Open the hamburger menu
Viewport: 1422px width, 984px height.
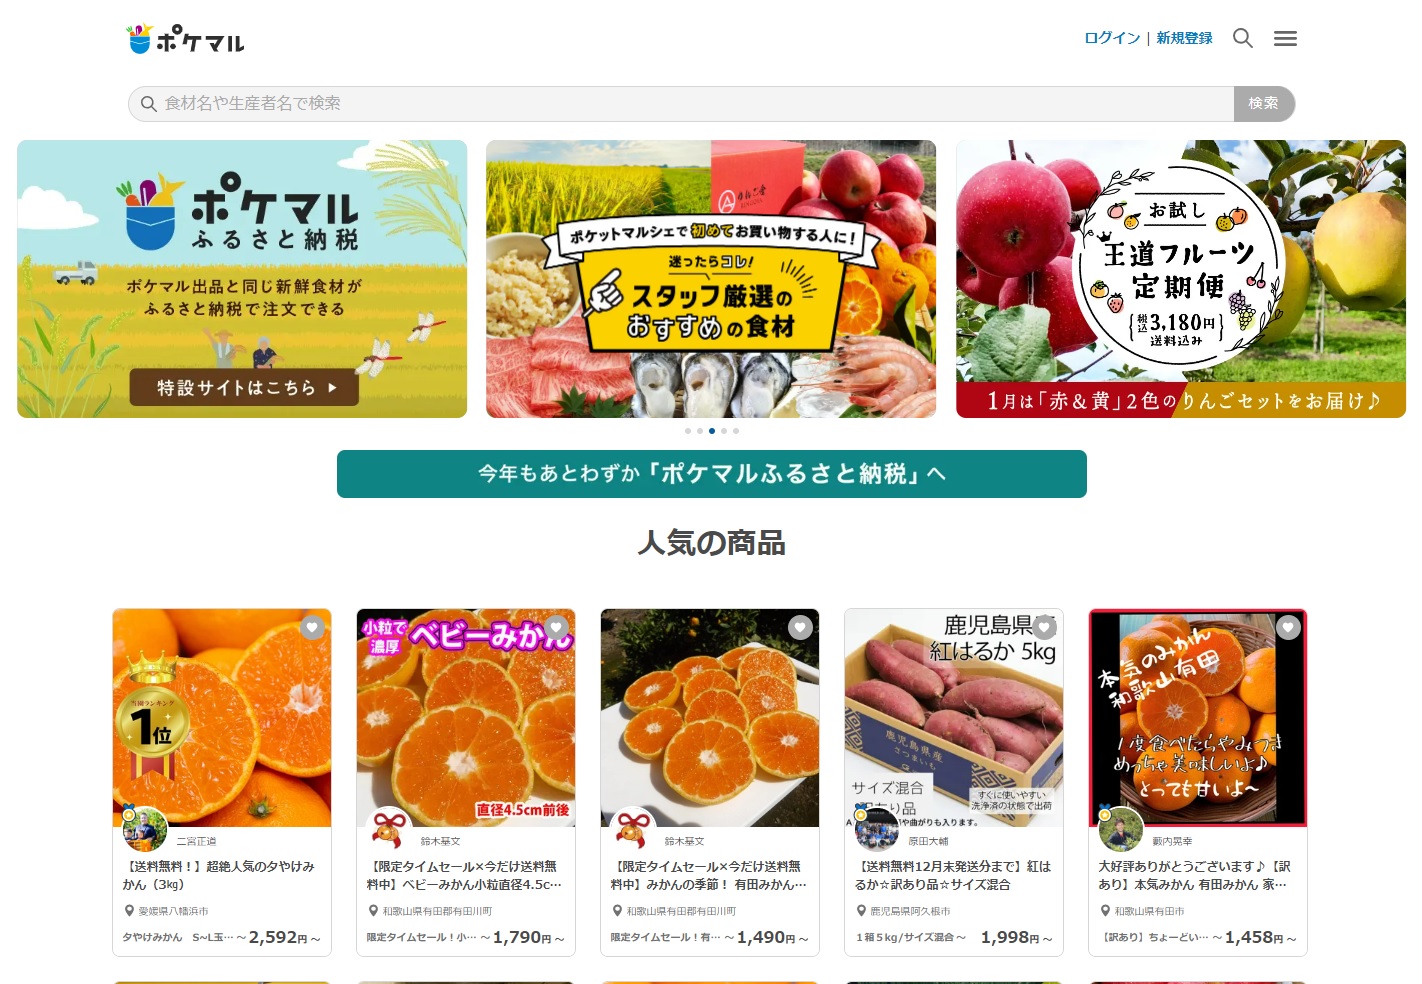1285,38
